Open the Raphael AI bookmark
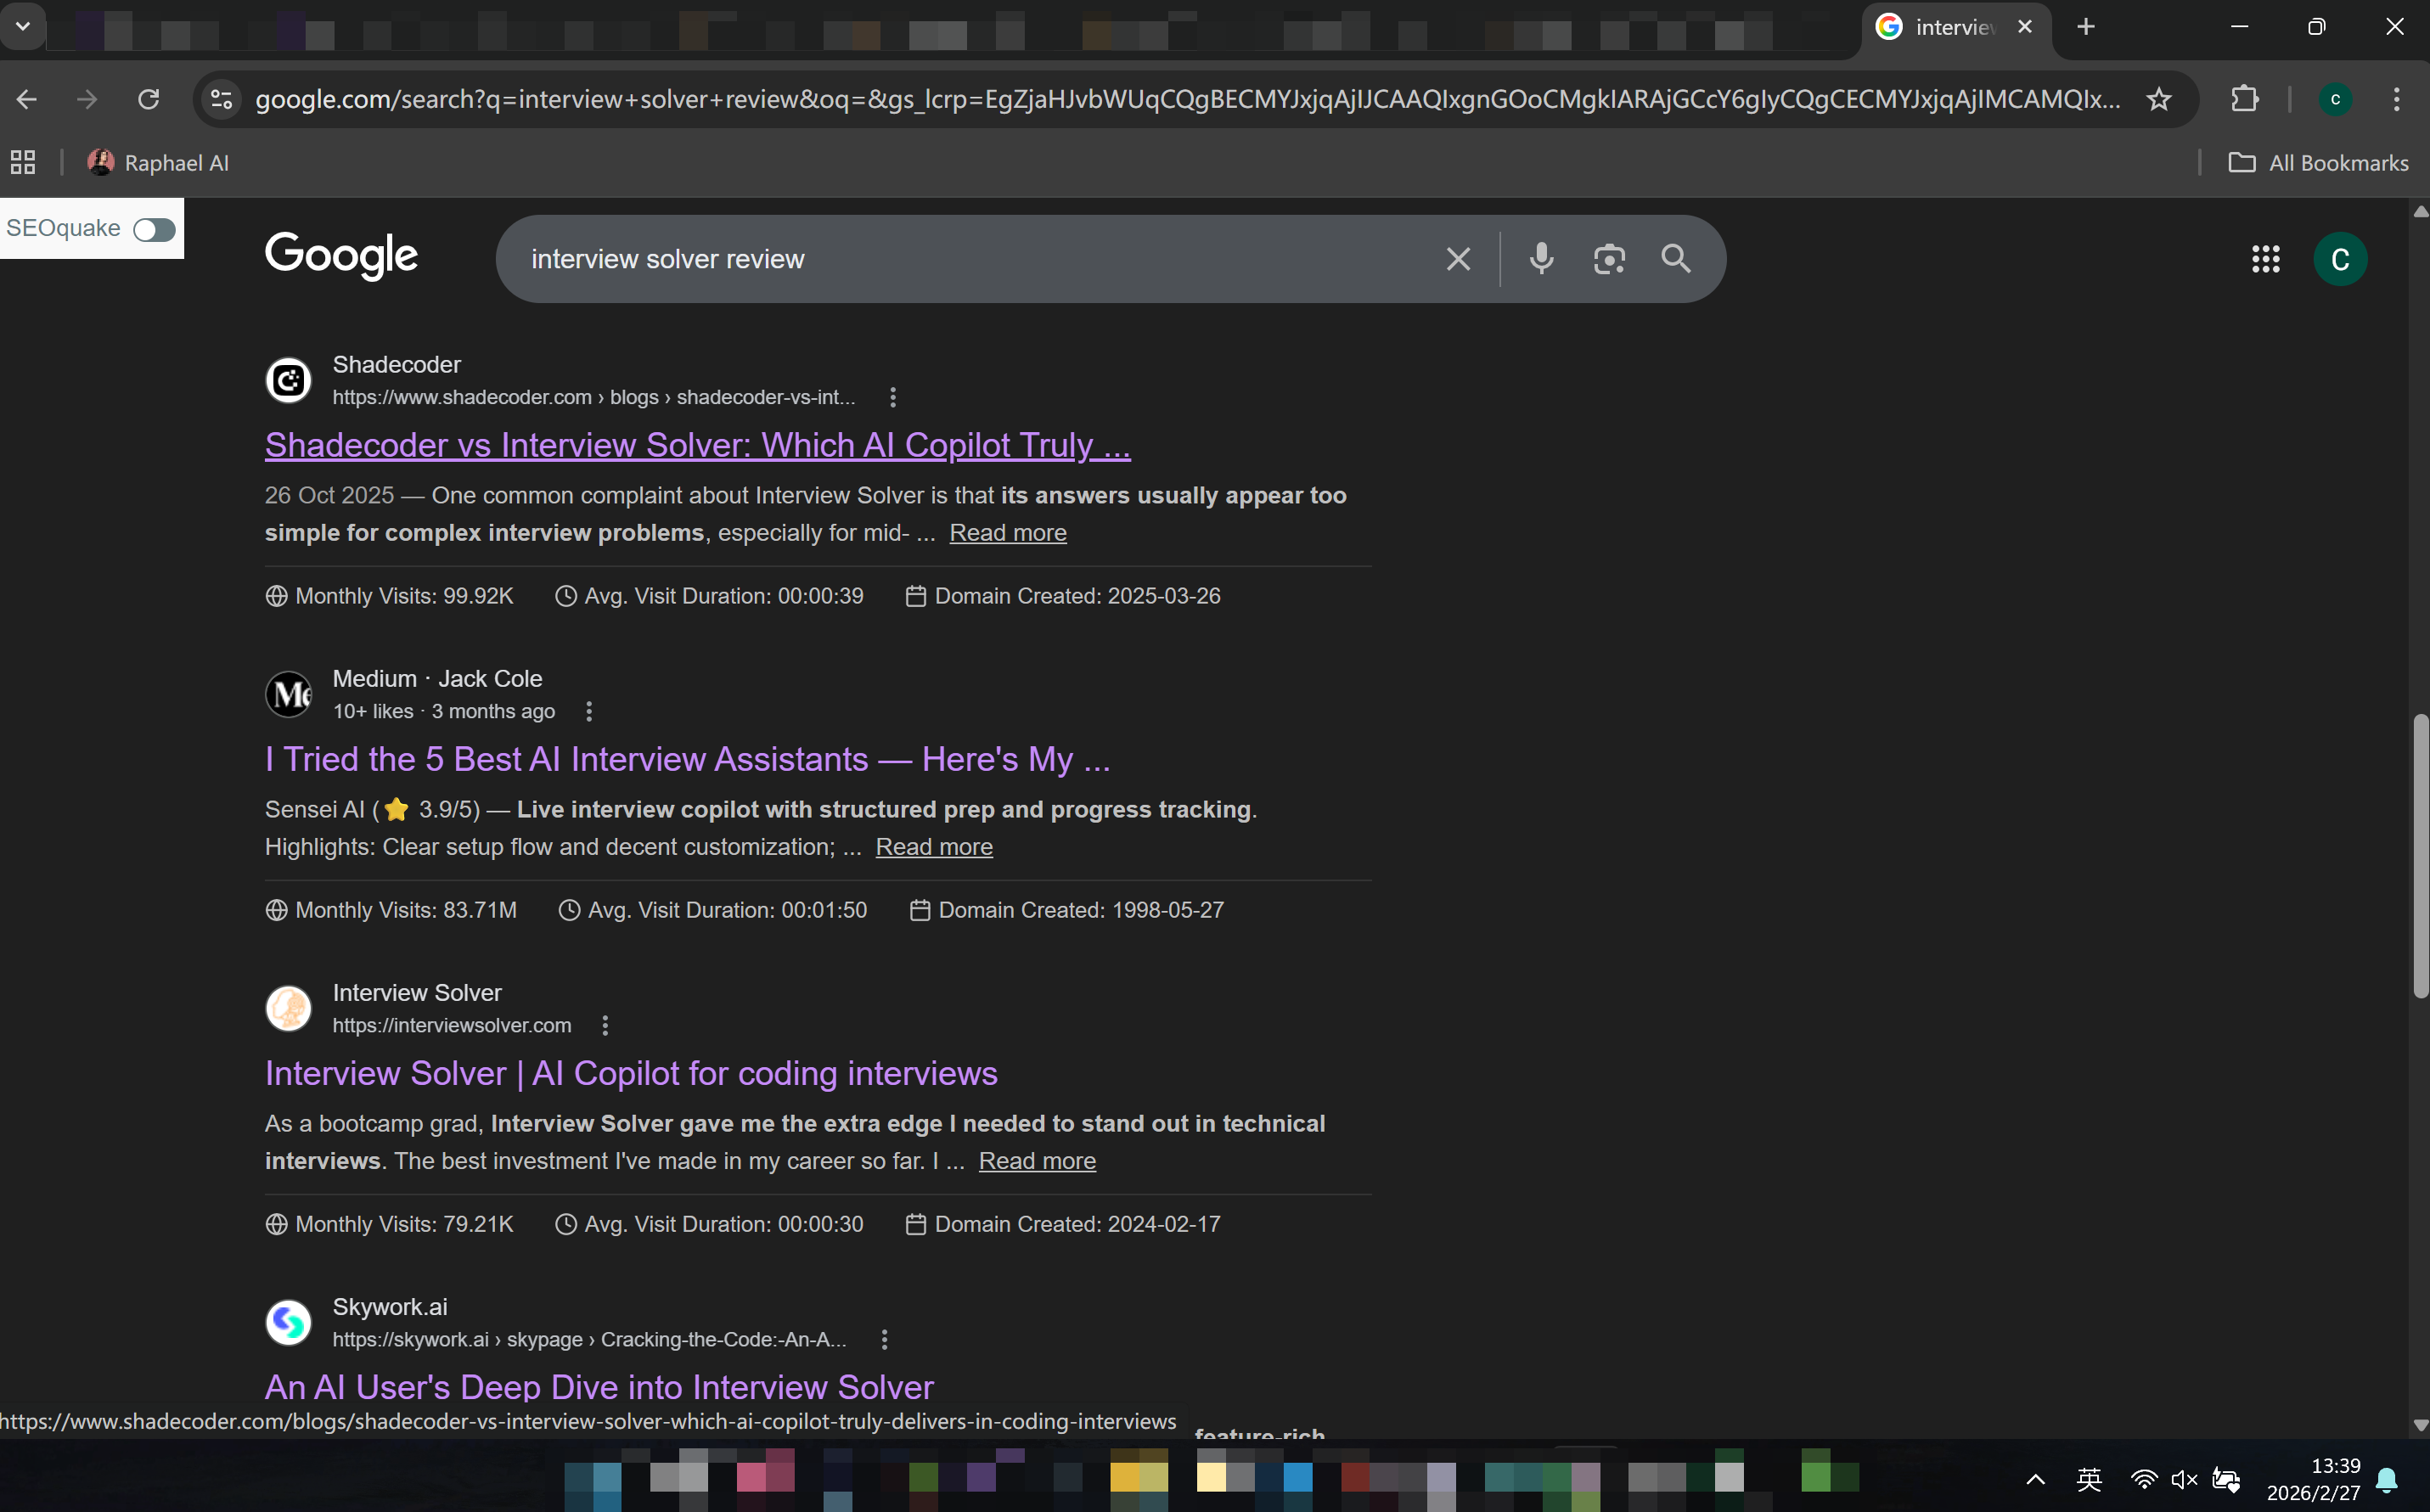Image resolution: width=2430 pixels, height=1512 pixels. coord(159,163)
